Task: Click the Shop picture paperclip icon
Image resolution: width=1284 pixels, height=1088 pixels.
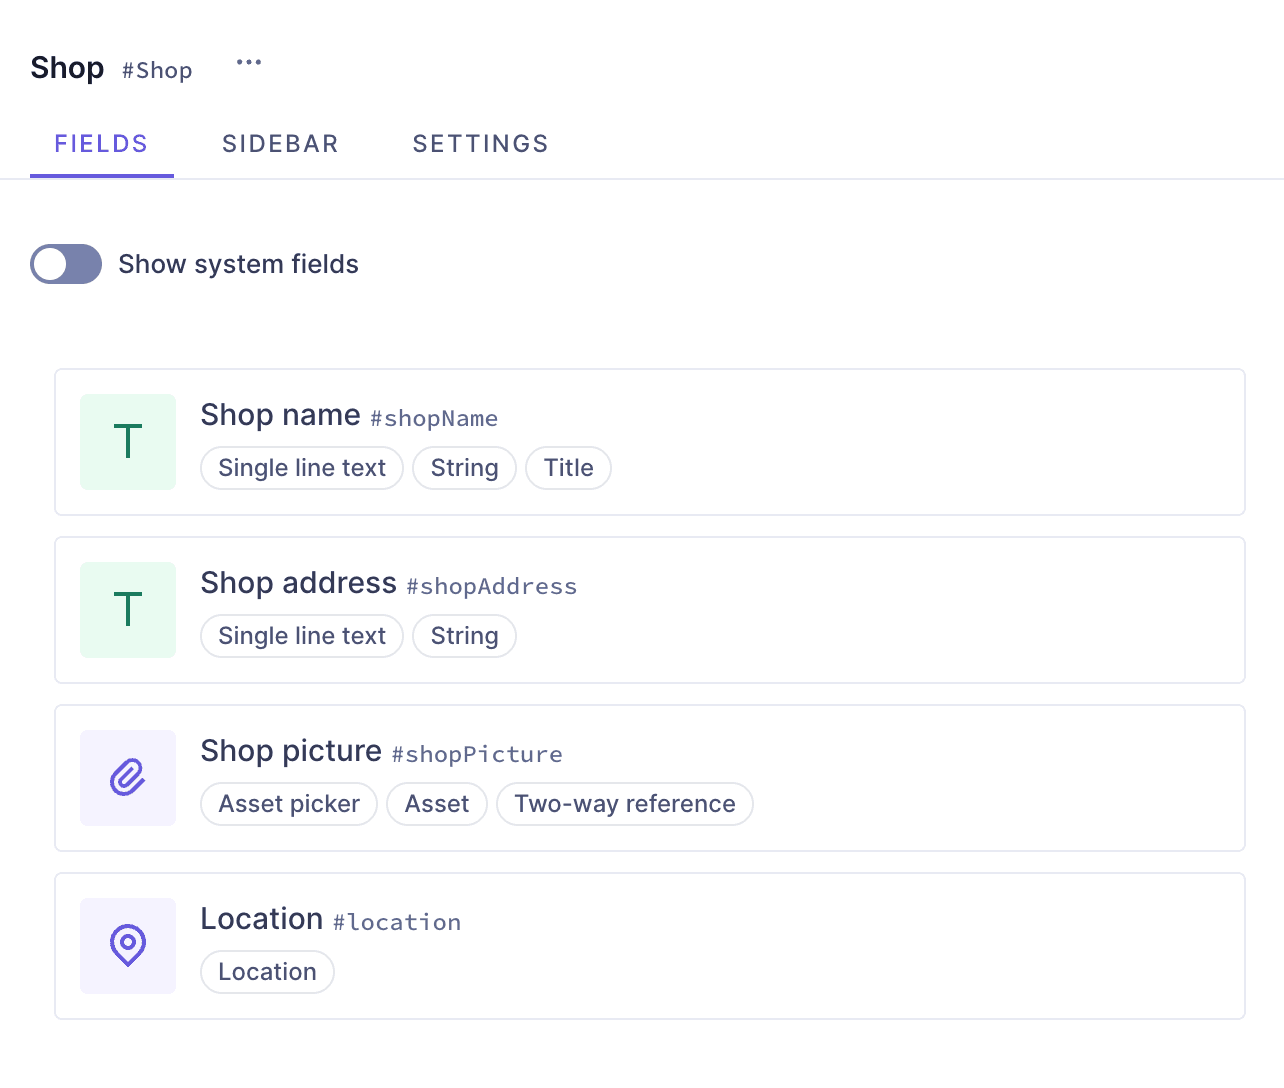Action: pyautogui.click(x=128, y=778)
